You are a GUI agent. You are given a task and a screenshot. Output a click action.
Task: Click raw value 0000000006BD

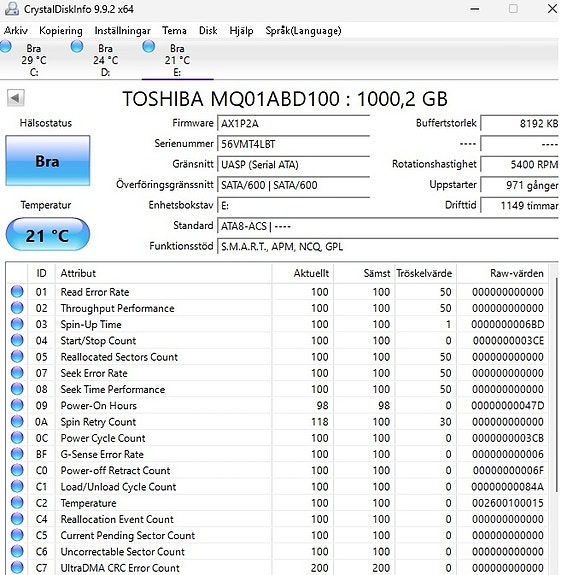(x=508, y=324)
